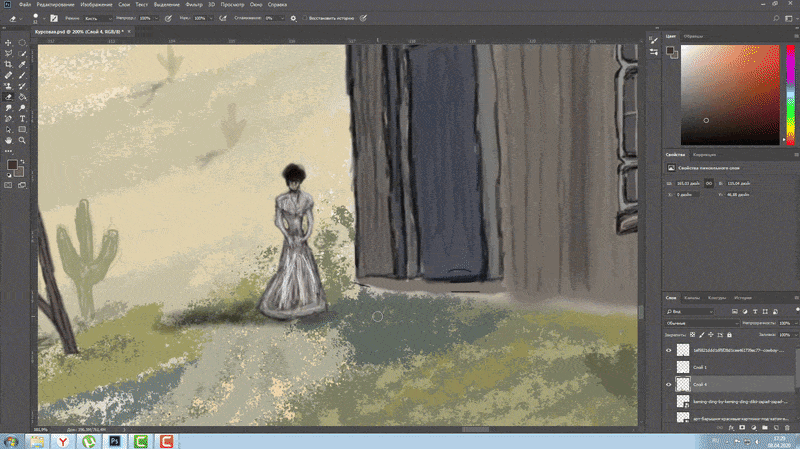The width and height of the screenshot is (800, 449).
Task: Select the Horizontal Type tool
Action: point(22,119)
